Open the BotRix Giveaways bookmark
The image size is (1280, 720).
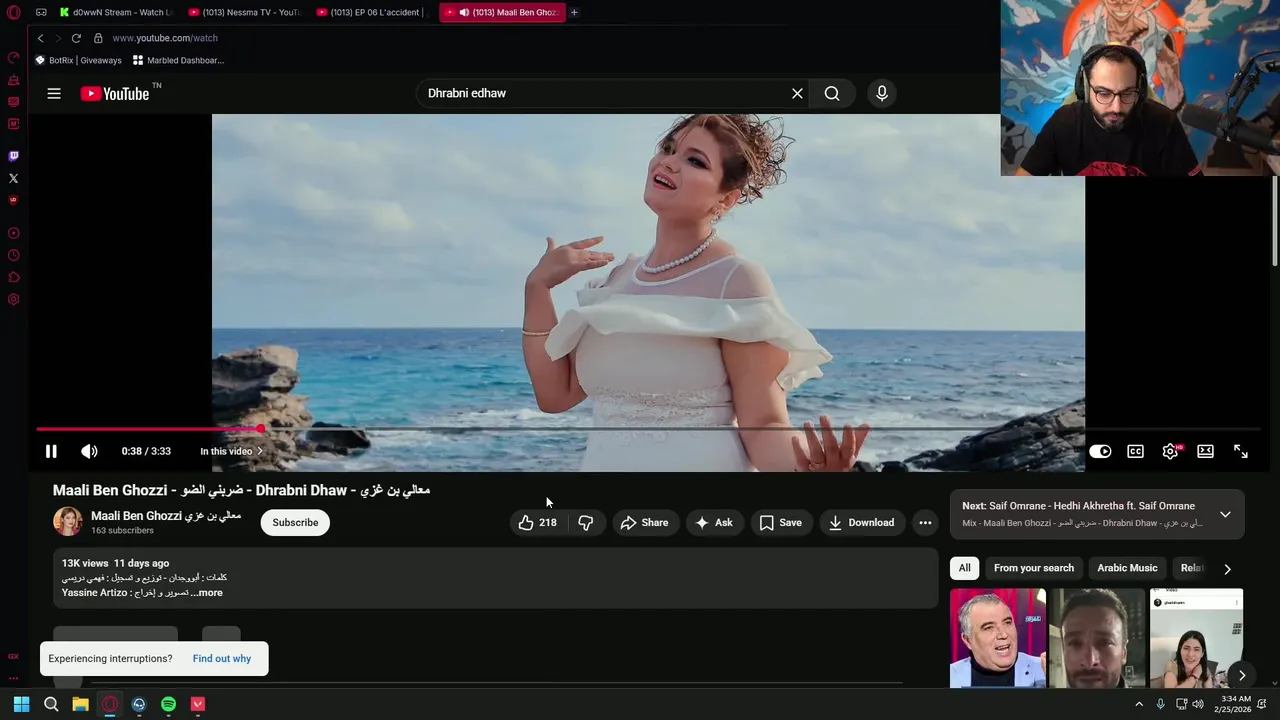point(78,60)
